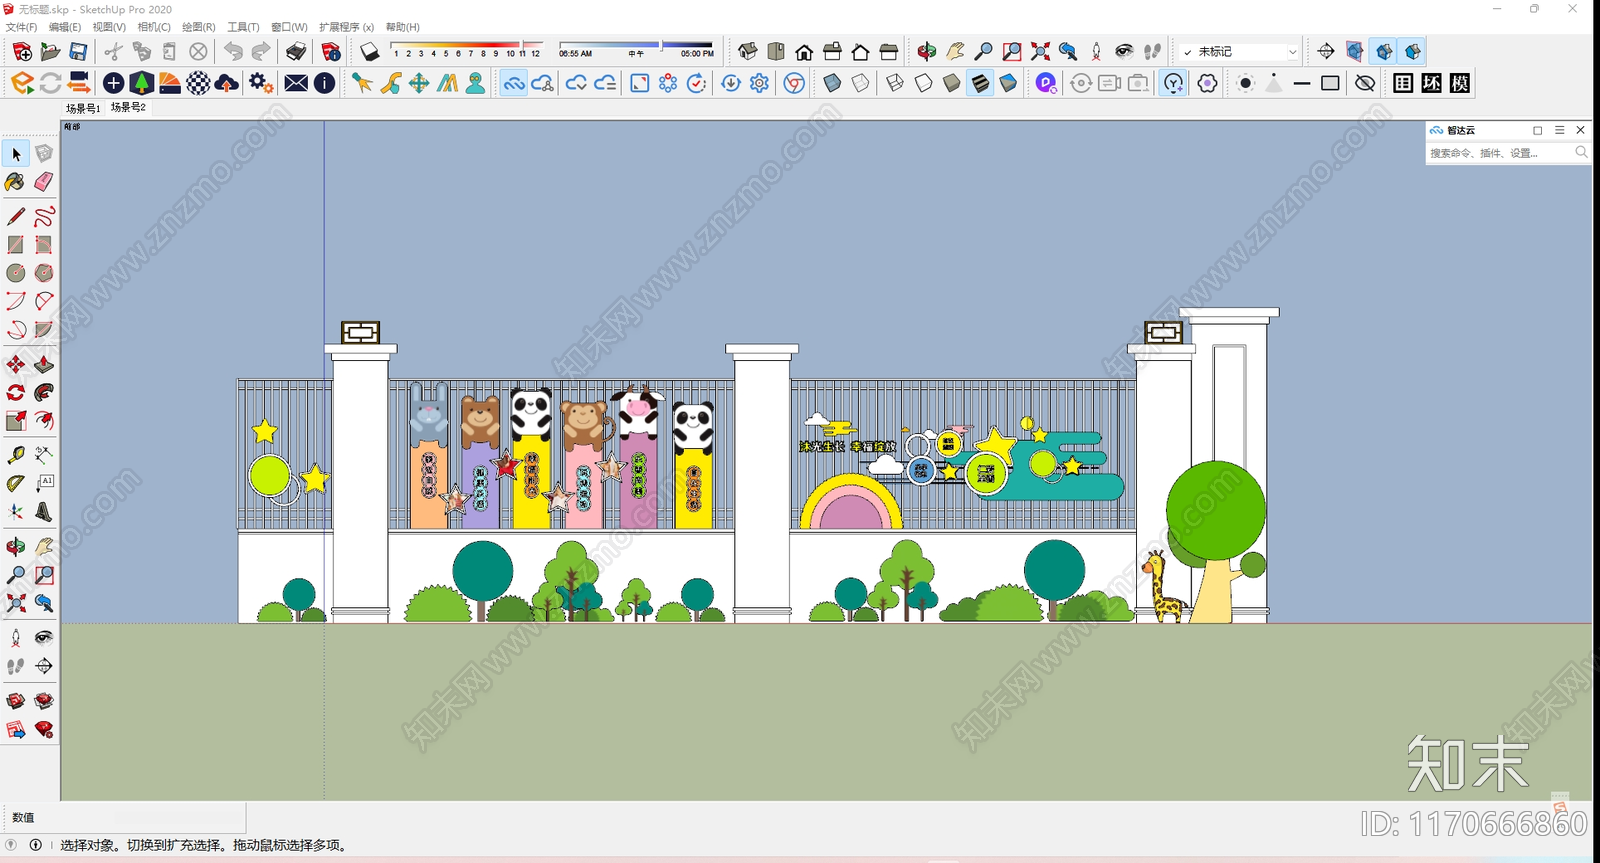Choose the Rotate tool
The width and height of the screenshot is (1600, 863).
[16, 393]
